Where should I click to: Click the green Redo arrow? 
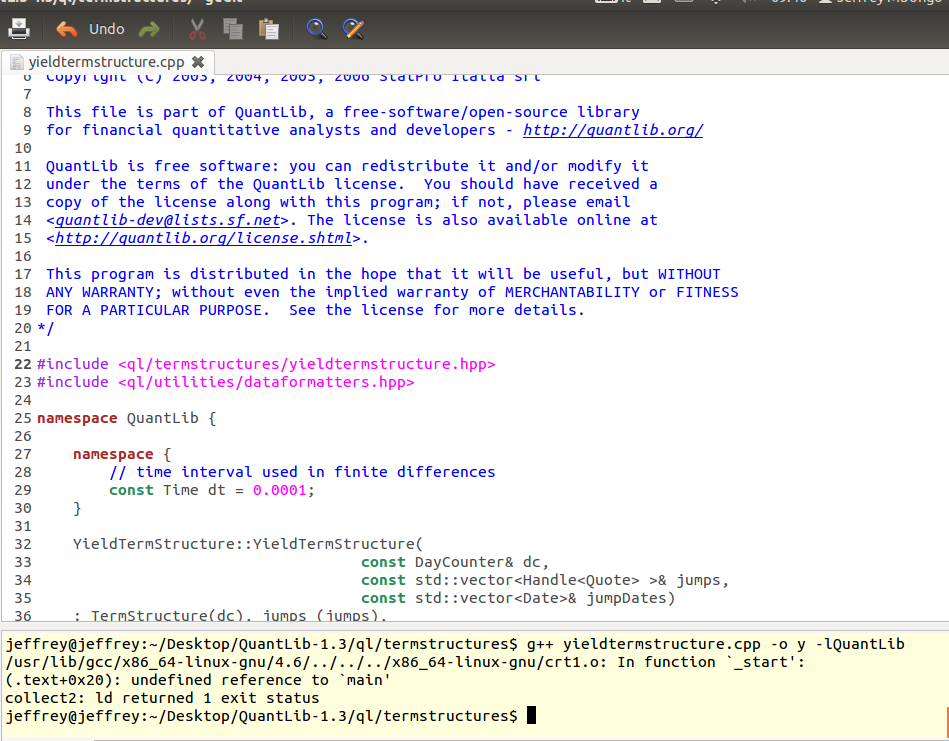click(x=149, y=29)
